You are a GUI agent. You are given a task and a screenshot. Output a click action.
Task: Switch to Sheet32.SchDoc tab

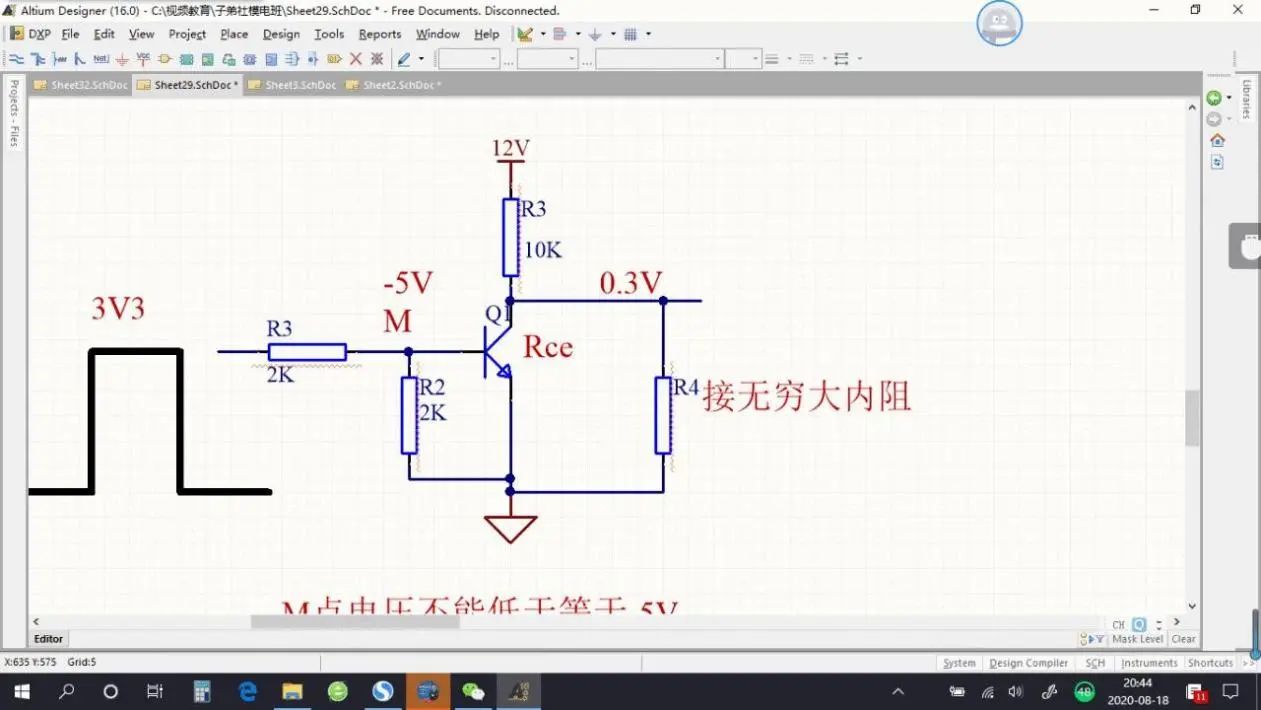(81, 85)
